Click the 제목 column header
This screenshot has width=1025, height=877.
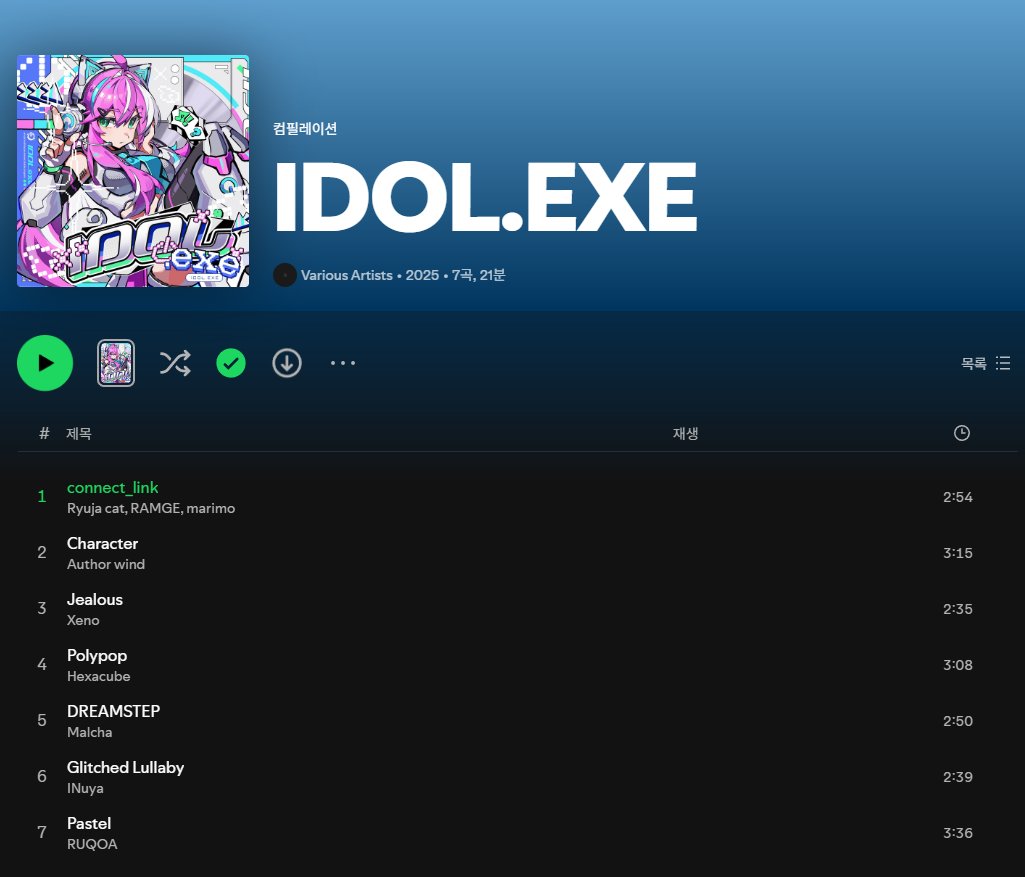pyautogui.click(x=78, y=433)
